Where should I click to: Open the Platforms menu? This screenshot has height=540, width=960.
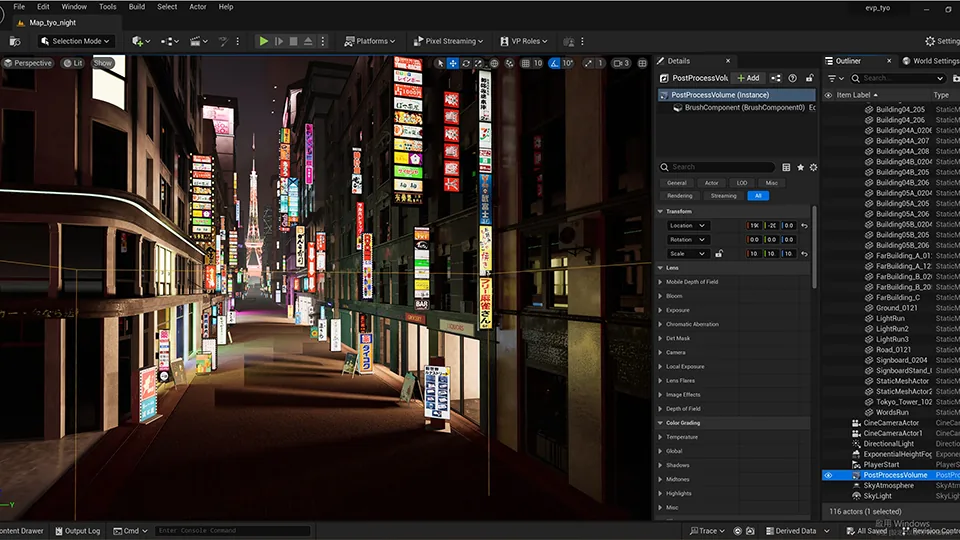point(369,41)
